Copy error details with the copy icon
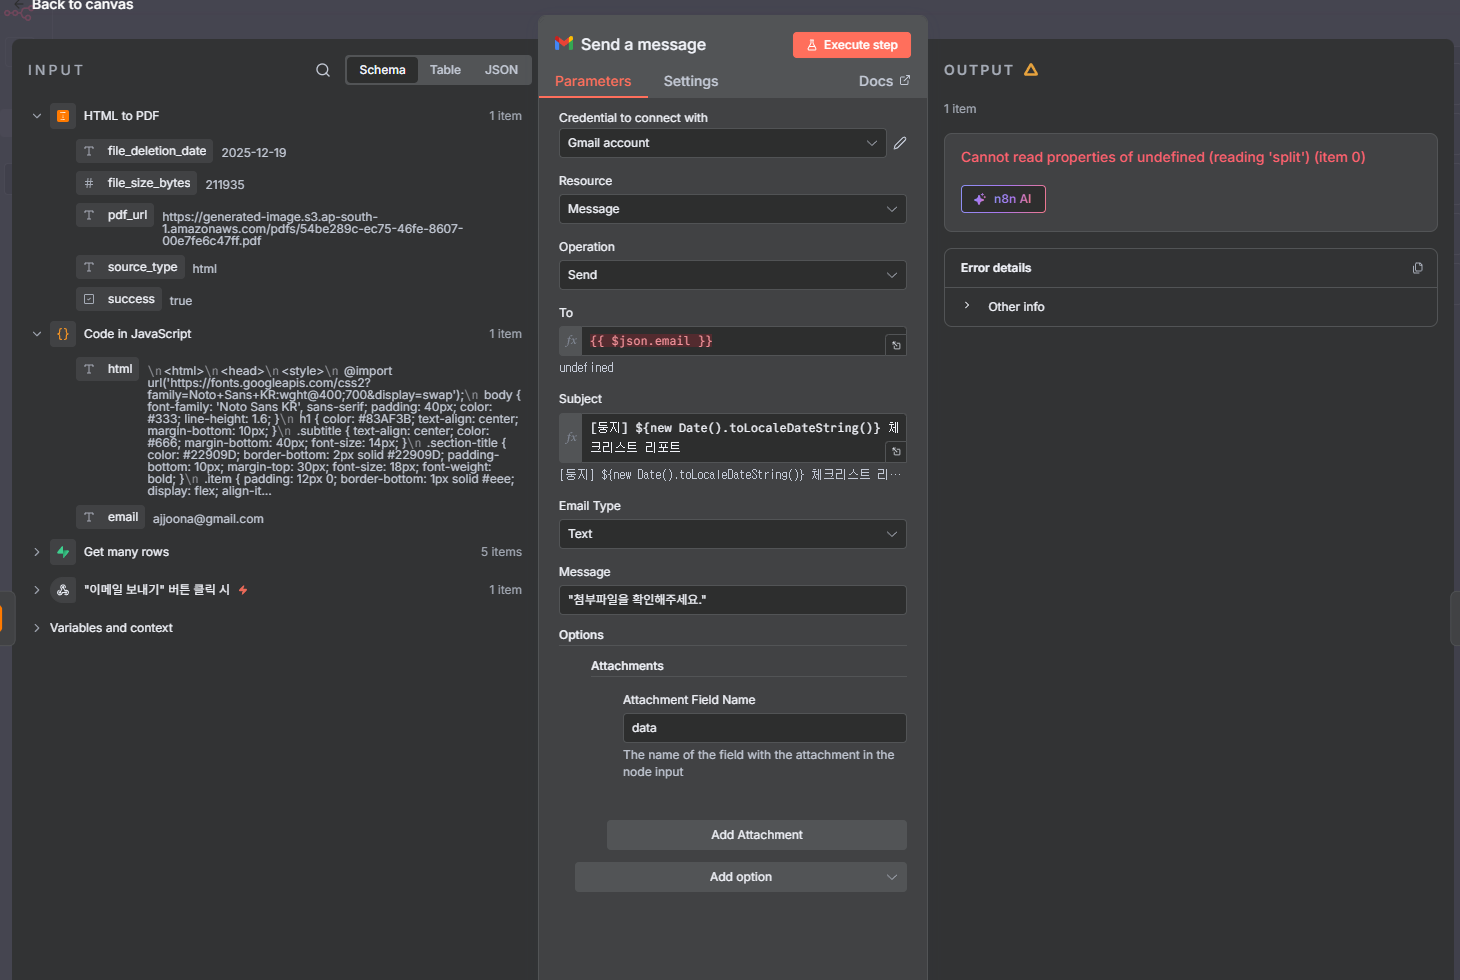The height and width of the screenshot is (980, 1460). [x=1417, y=268]
